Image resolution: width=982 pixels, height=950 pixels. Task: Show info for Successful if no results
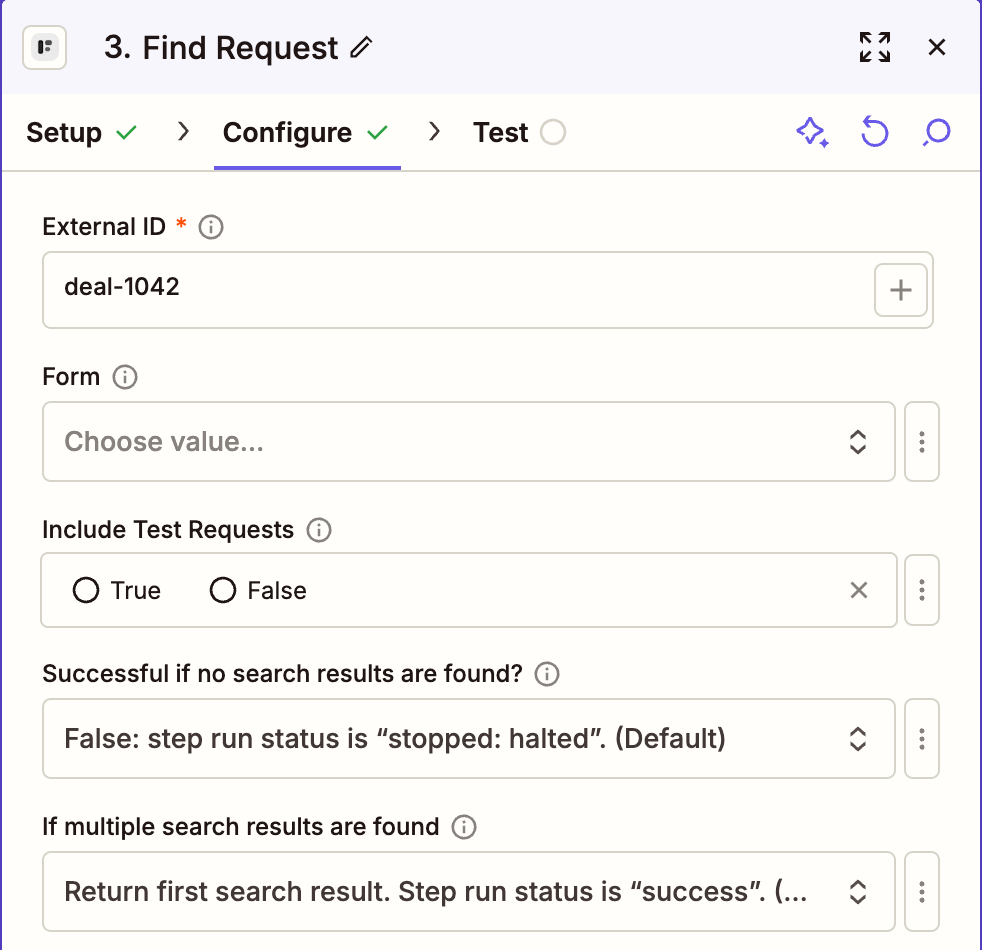[547, 674]
